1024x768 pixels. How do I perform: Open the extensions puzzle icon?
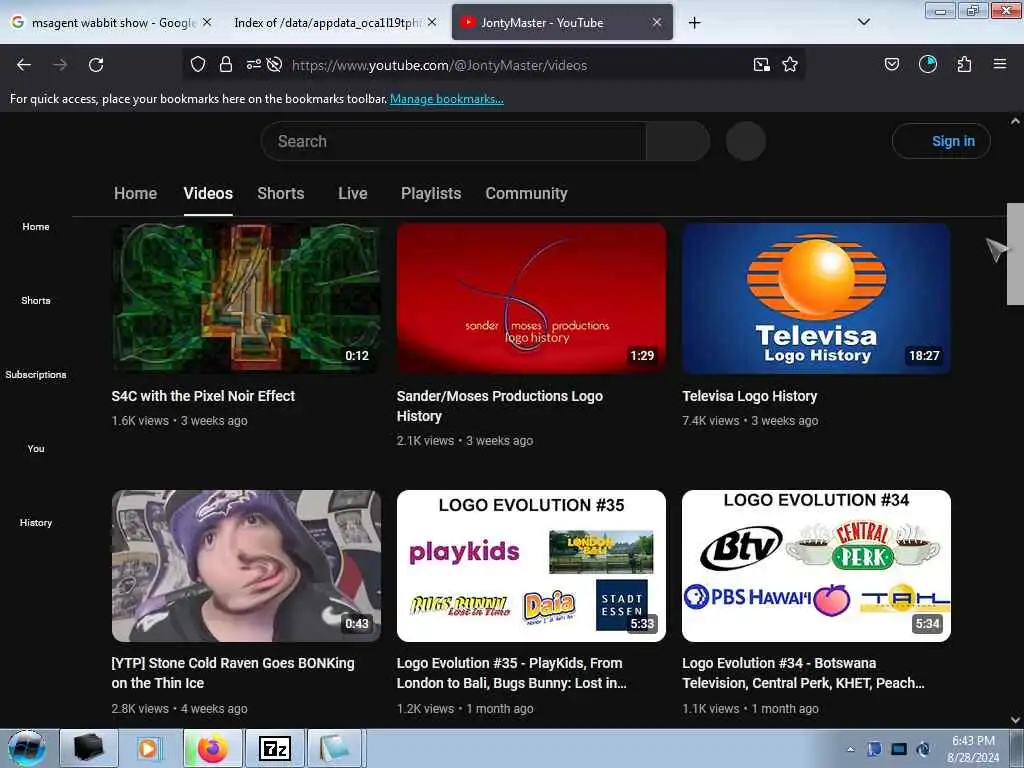[x=965, y=65]
